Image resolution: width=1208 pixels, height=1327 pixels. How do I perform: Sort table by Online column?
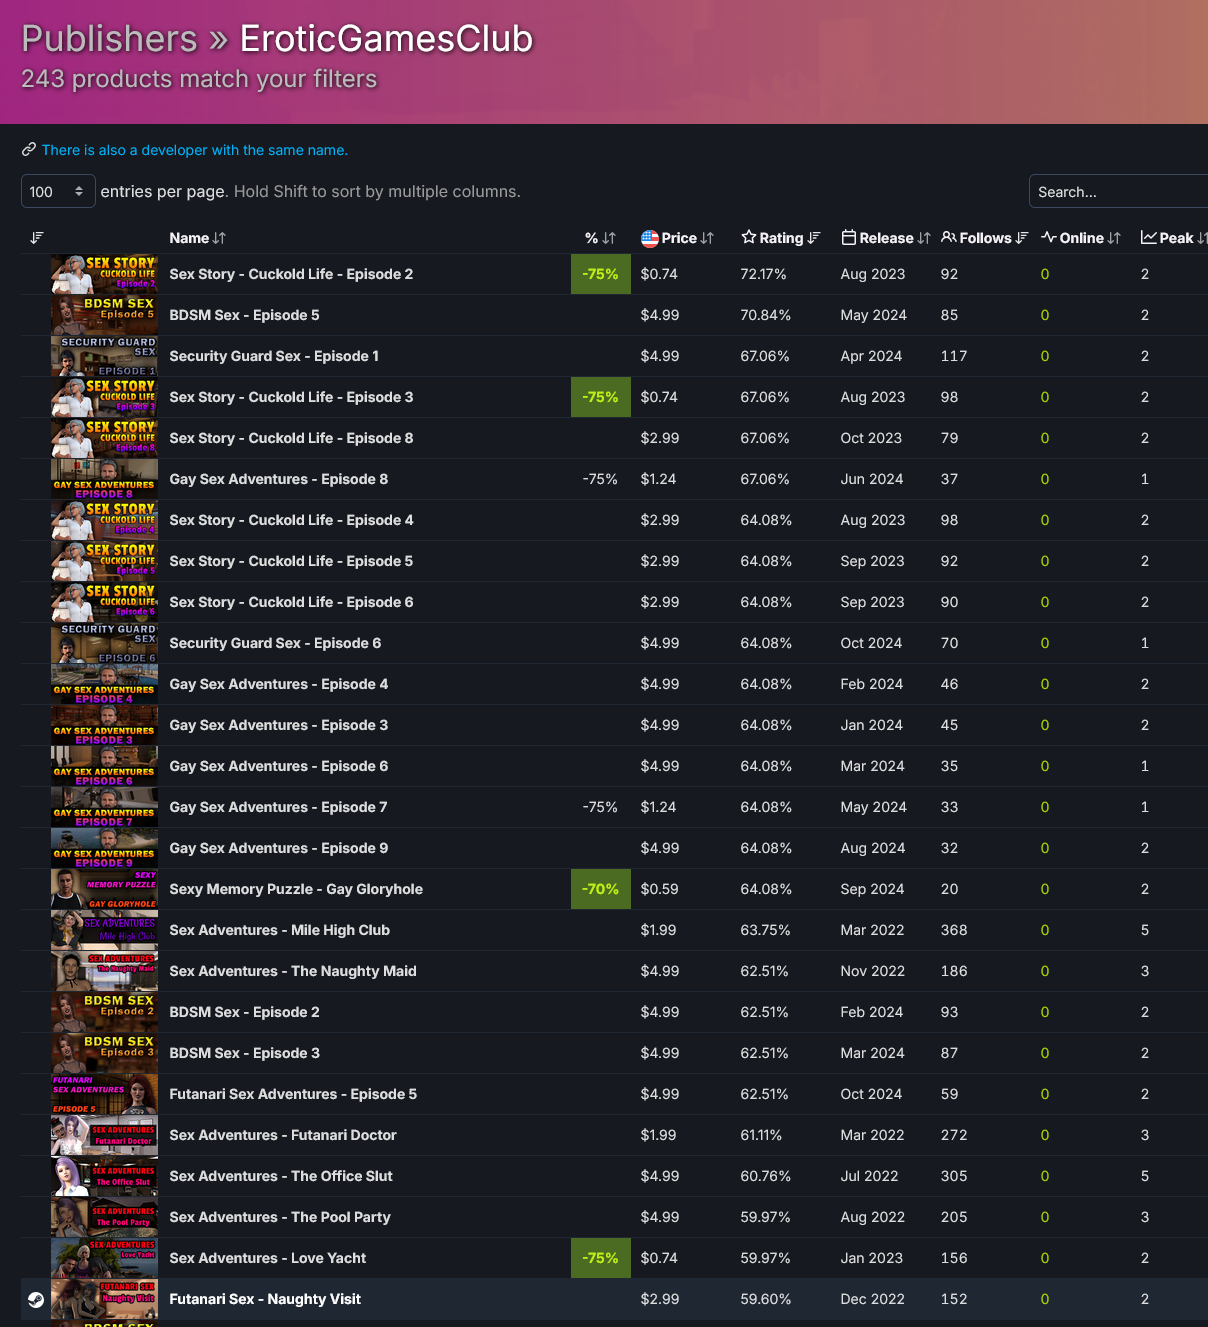[1080, 238]
